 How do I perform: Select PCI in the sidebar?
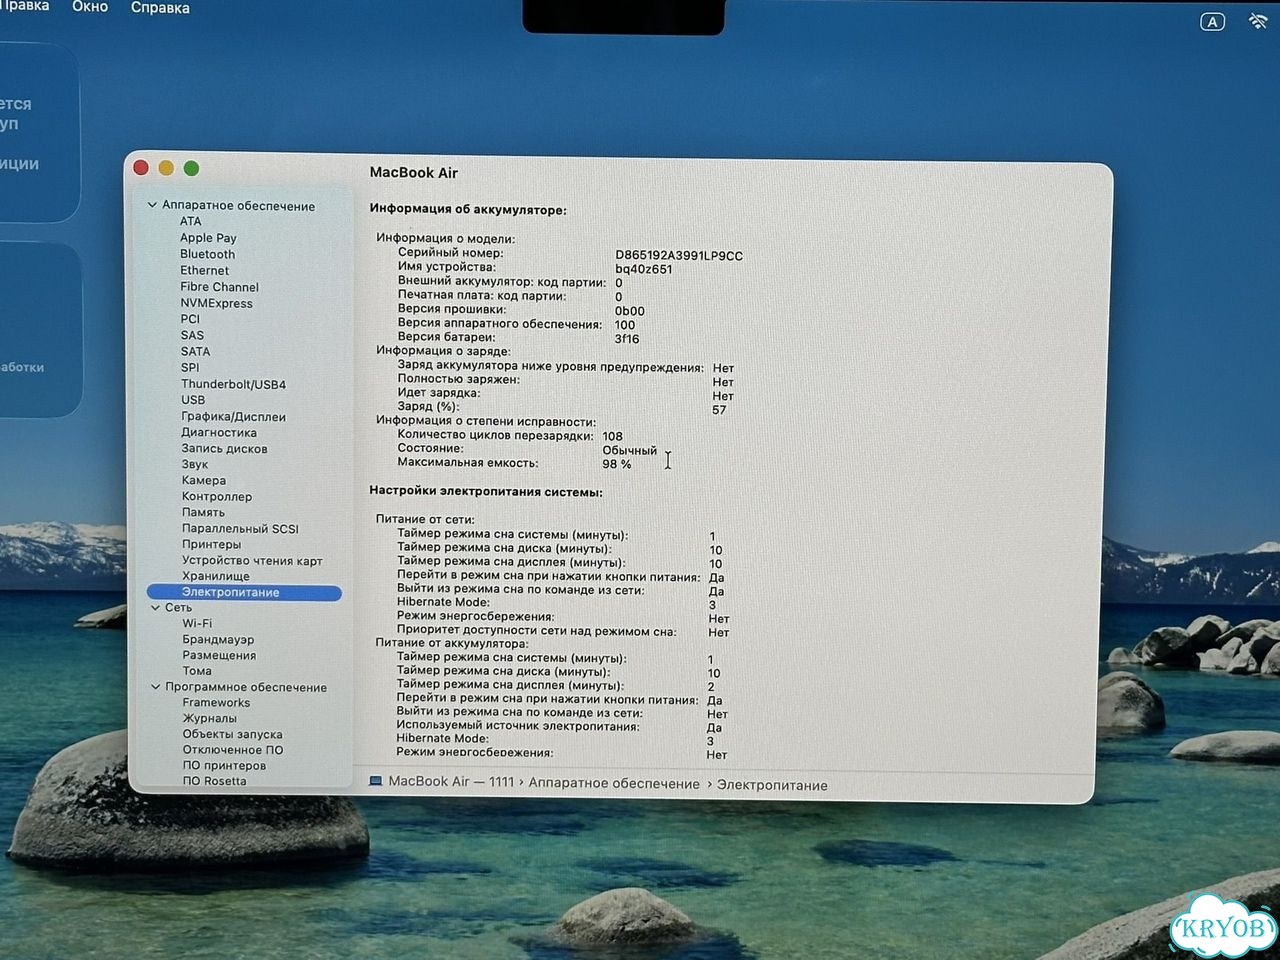(190, 319)
